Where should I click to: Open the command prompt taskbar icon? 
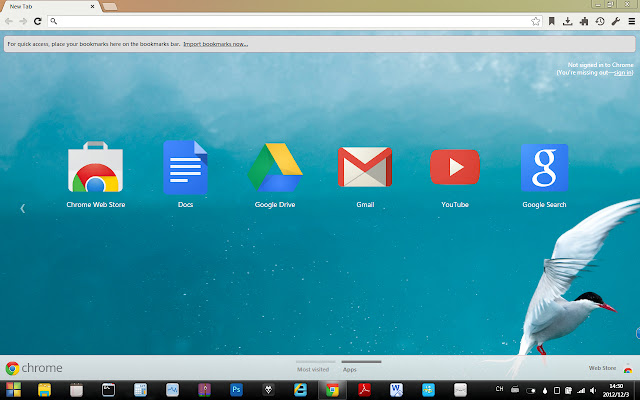coord(108,390)
